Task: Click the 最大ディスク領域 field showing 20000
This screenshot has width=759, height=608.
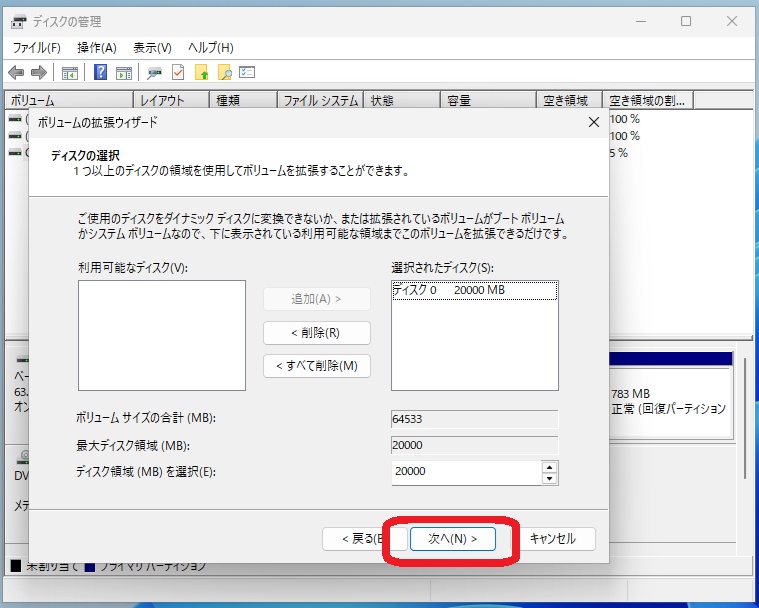Action: point(474,445)
